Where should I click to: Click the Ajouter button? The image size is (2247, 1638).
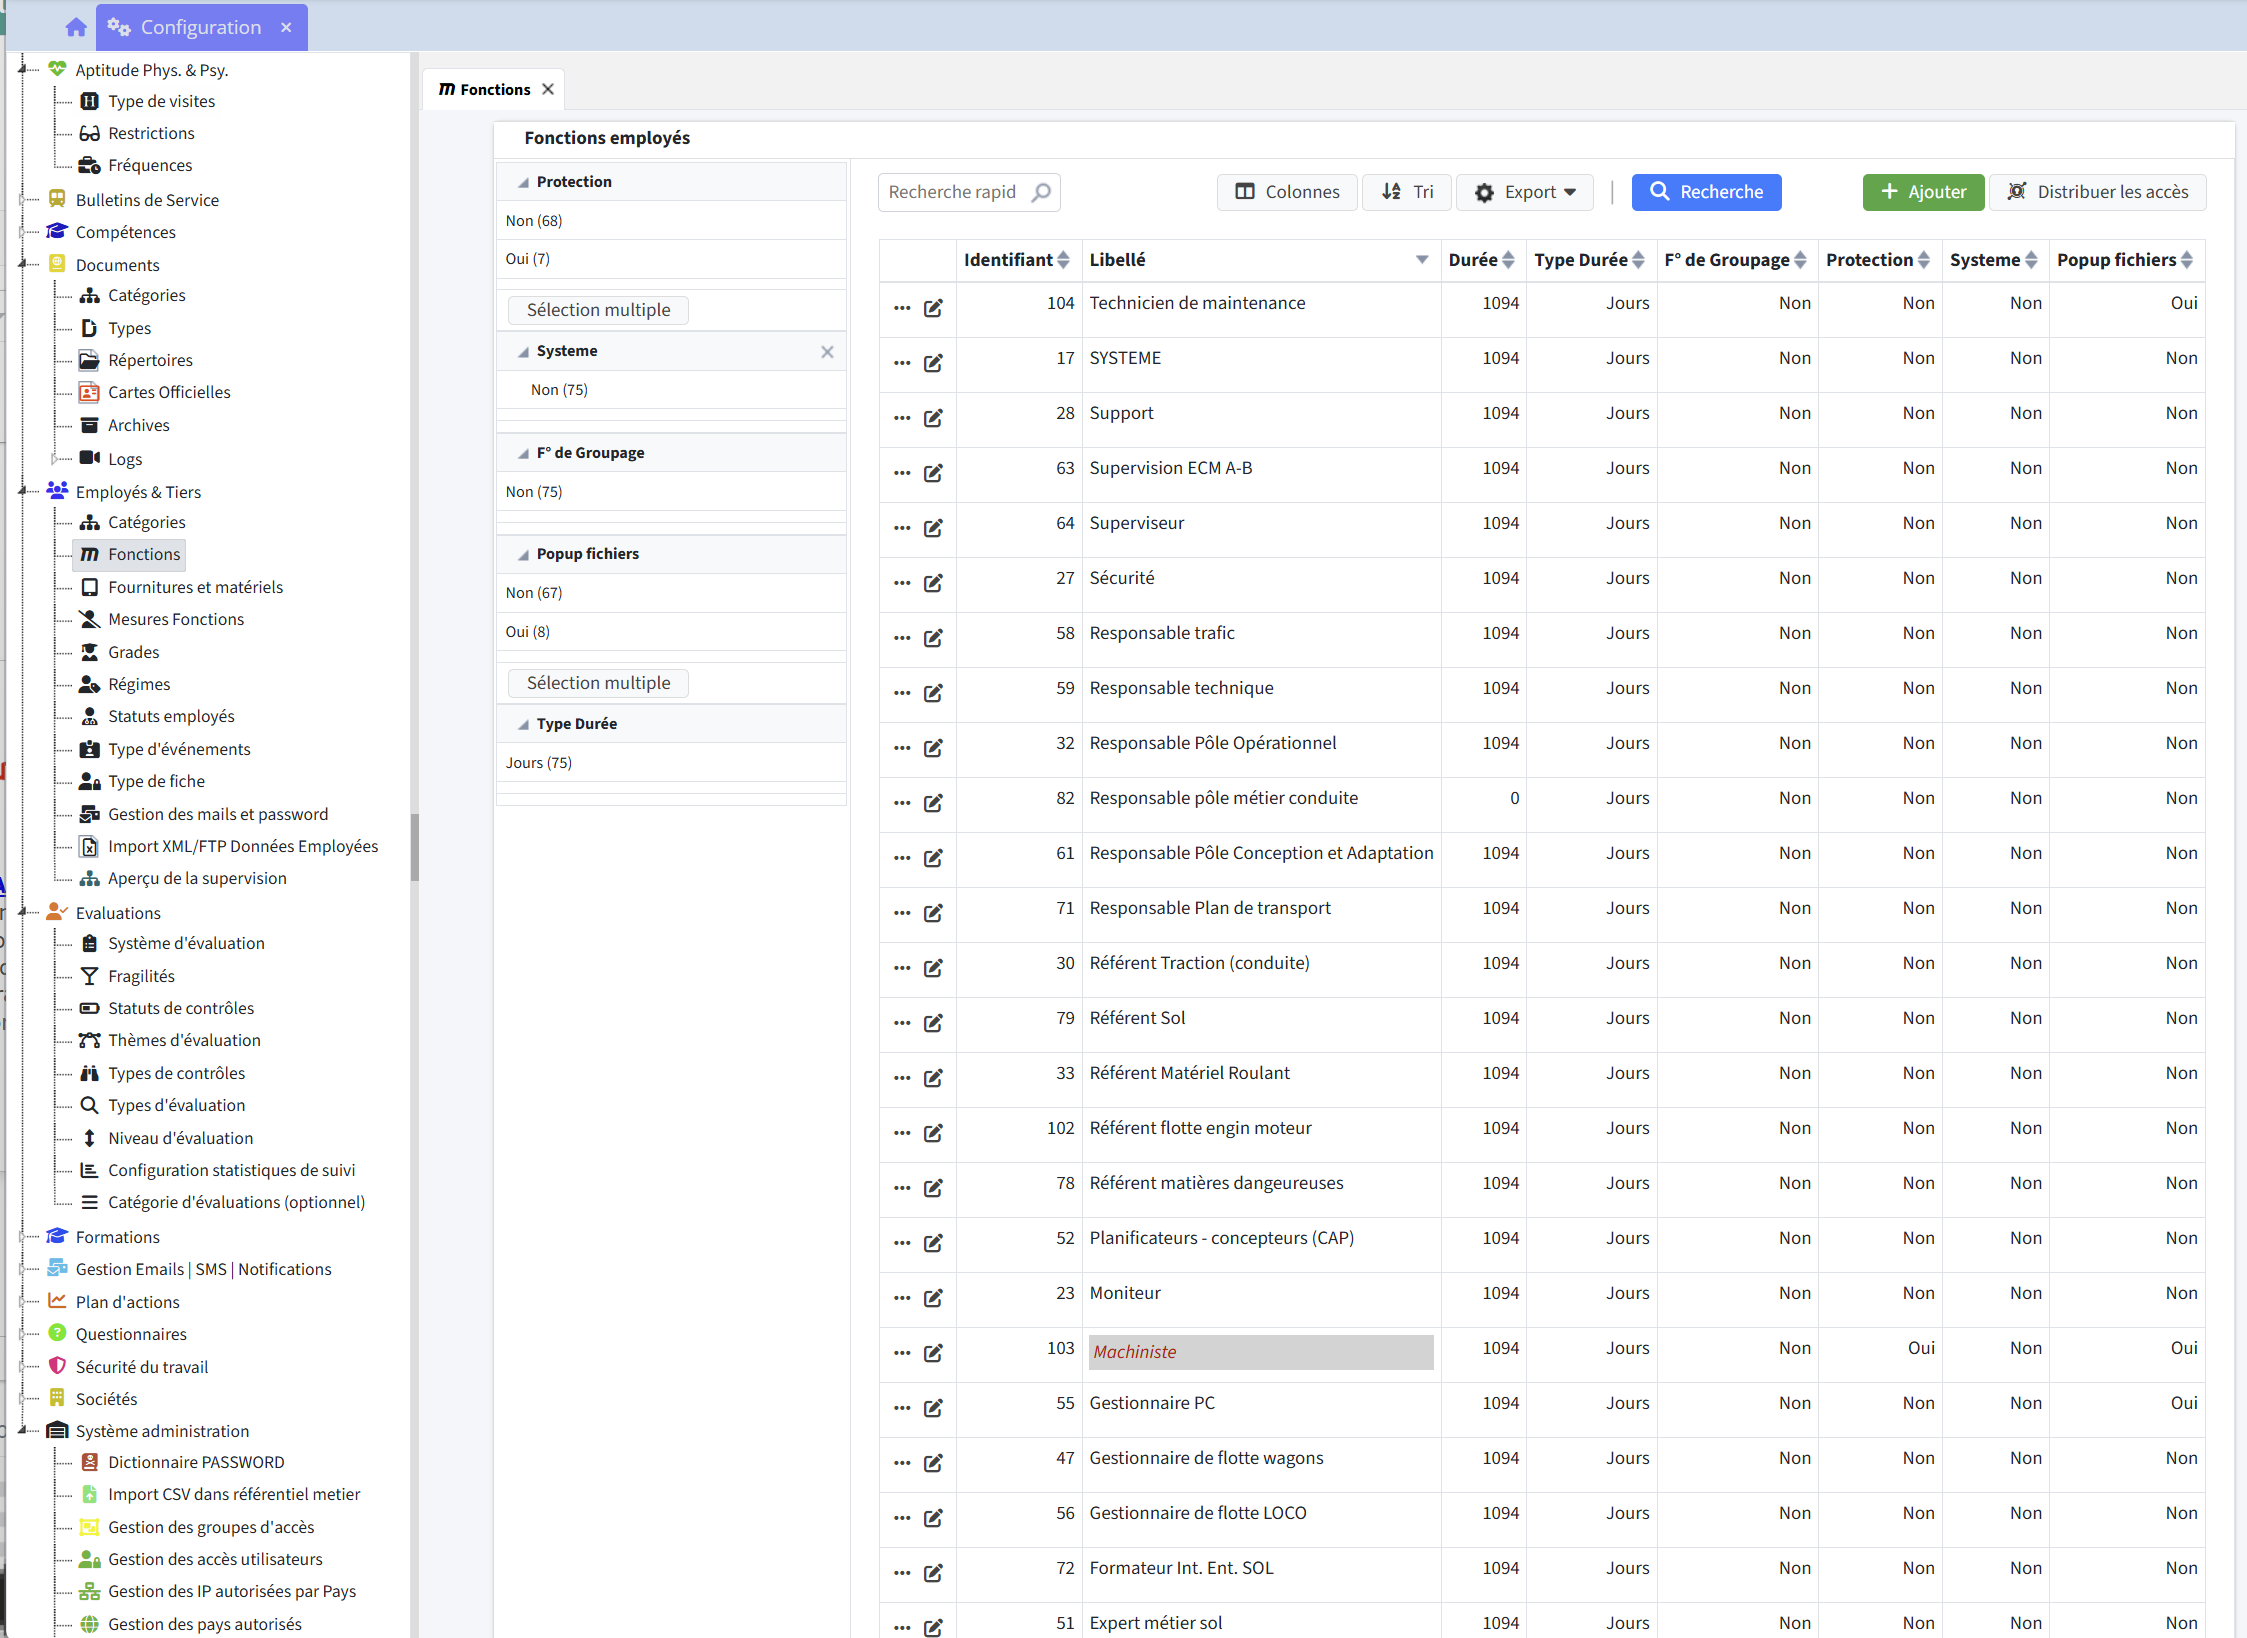[x=1923, y=192]
